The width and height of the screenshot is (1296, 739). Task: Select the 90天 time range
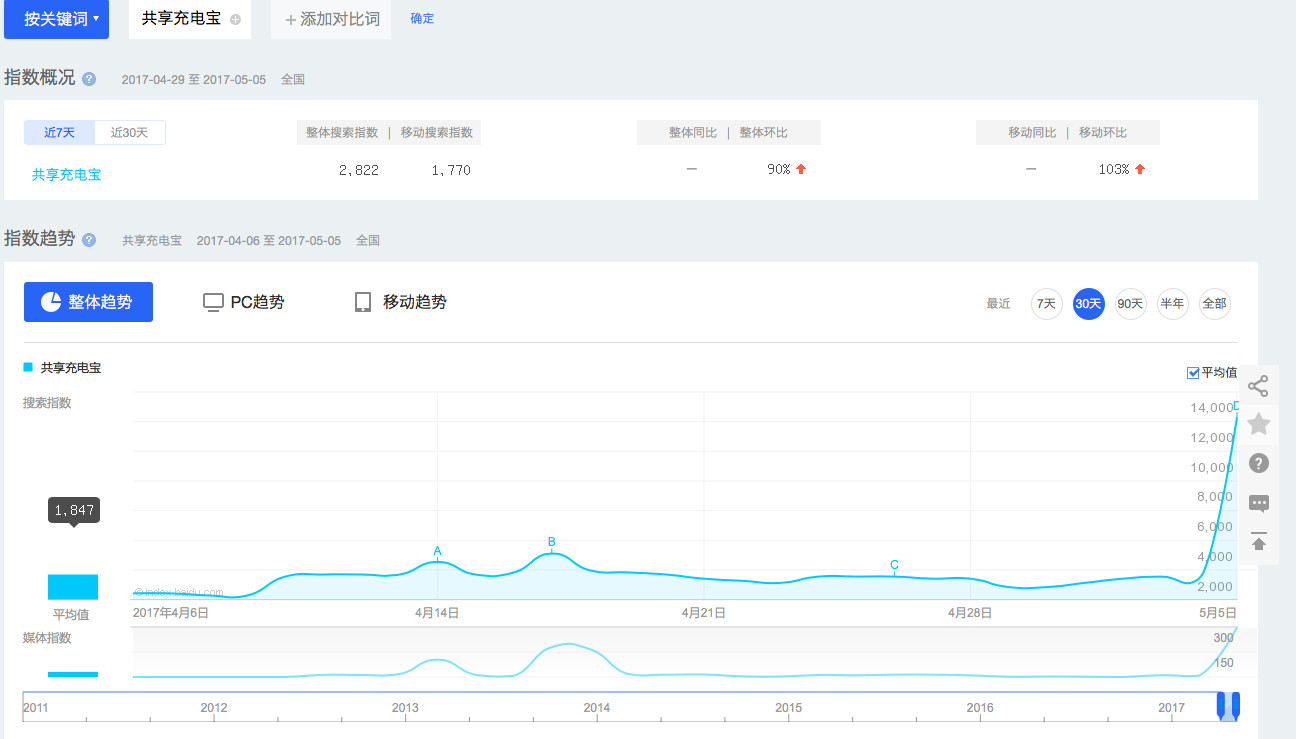point(1130,304)
